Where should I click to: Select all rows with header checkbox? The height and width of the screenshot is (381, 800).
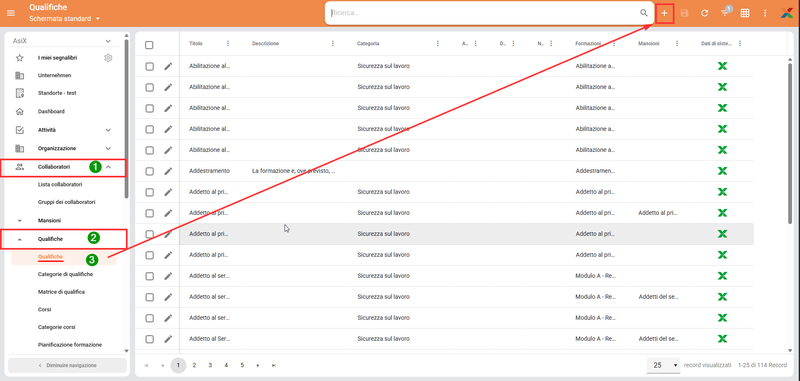click(149, 45)
